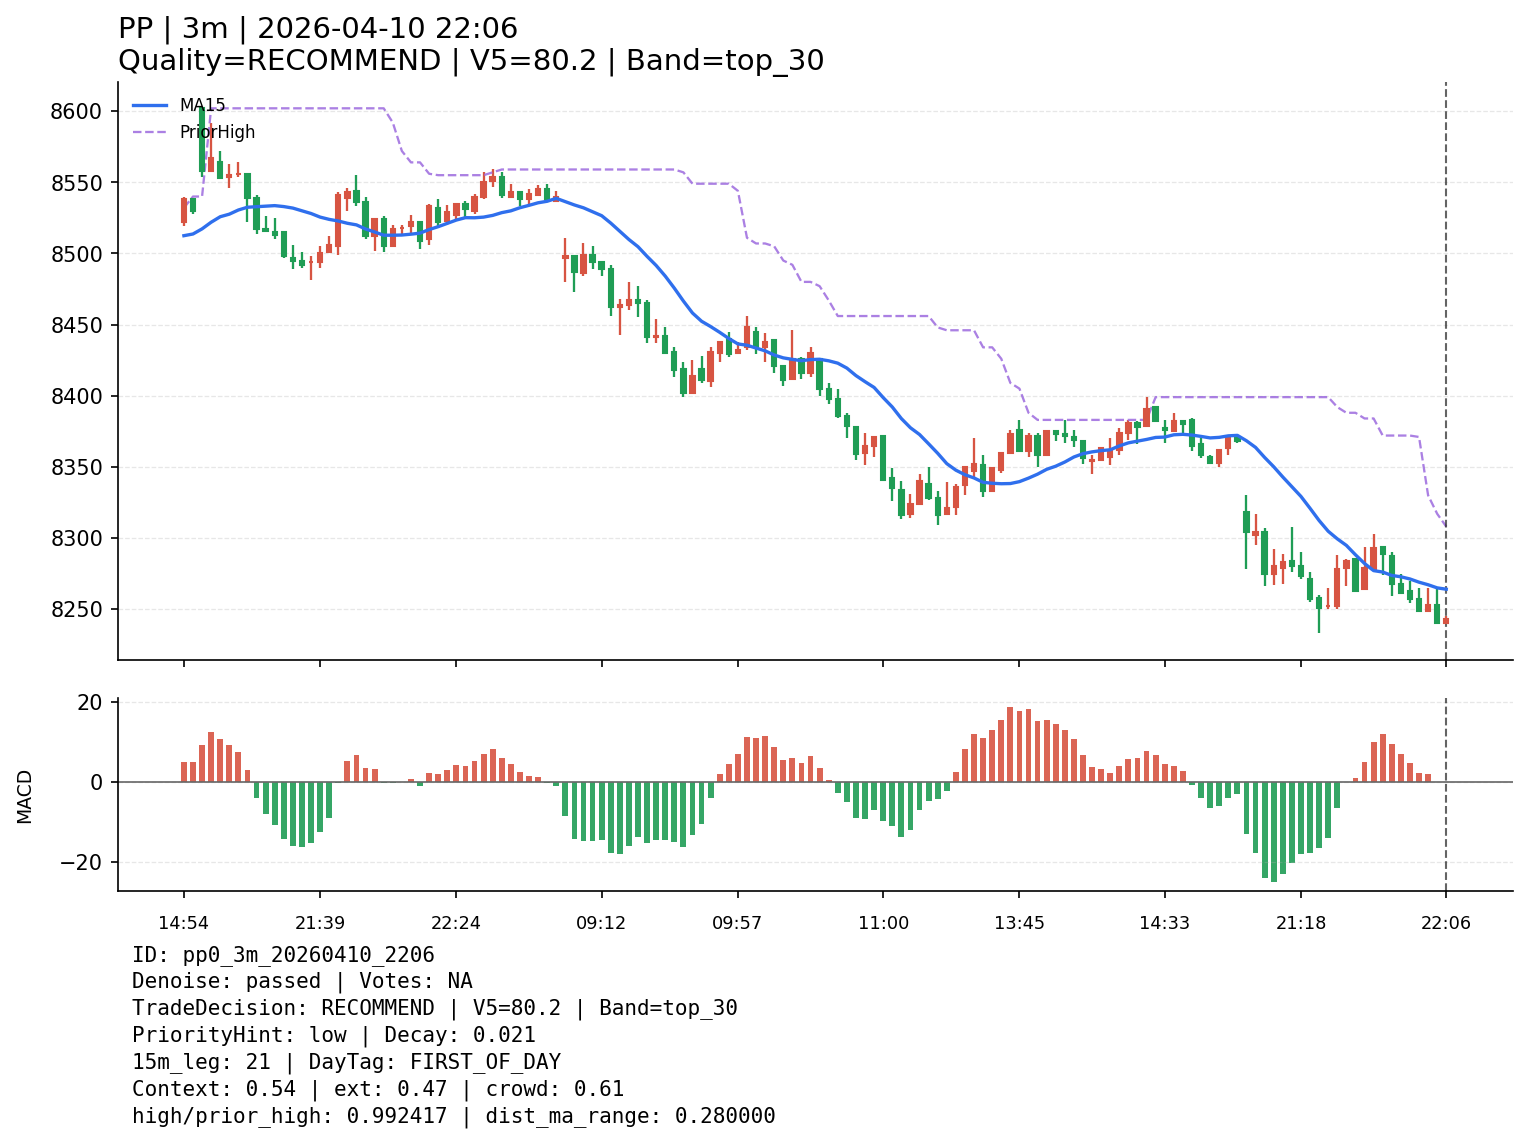Click the 11:00 time axis label
The image size is (1527, 1143).
tap(883, 923)
